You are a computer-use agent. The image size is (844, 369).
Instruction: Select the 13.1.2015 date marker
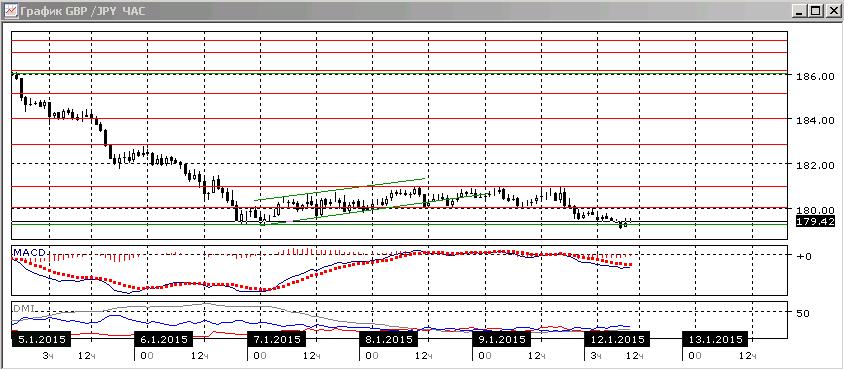click(x=715, y=339)
